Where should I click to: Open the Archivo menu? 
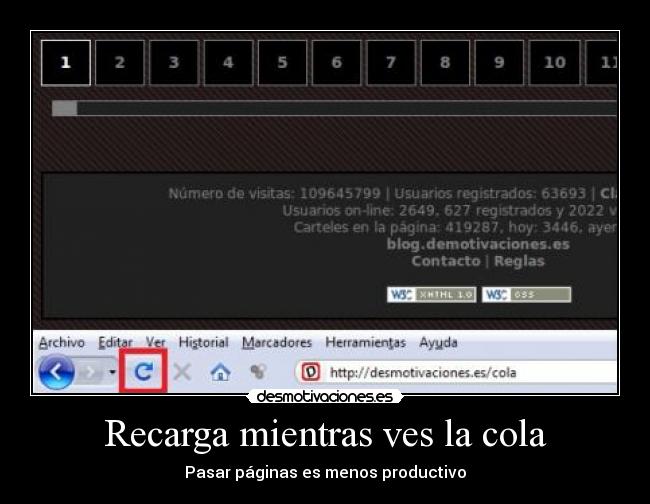(62, 343)
